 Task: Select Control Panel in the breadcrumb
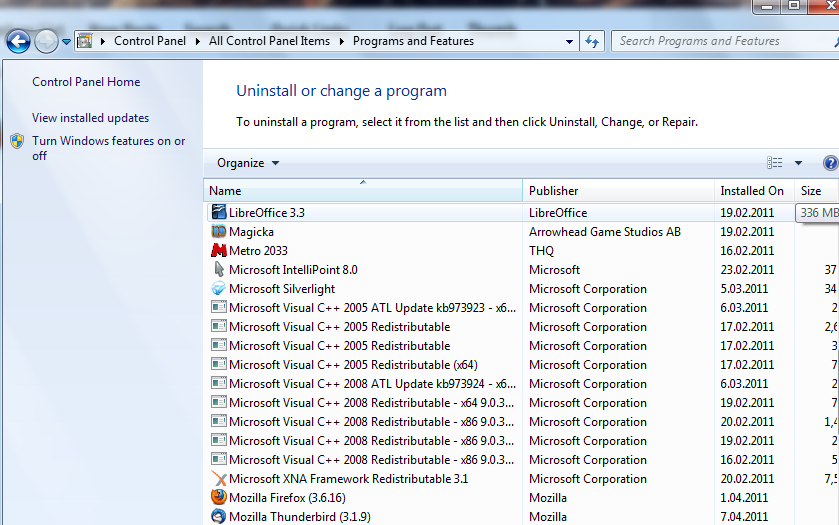(150, 41)
